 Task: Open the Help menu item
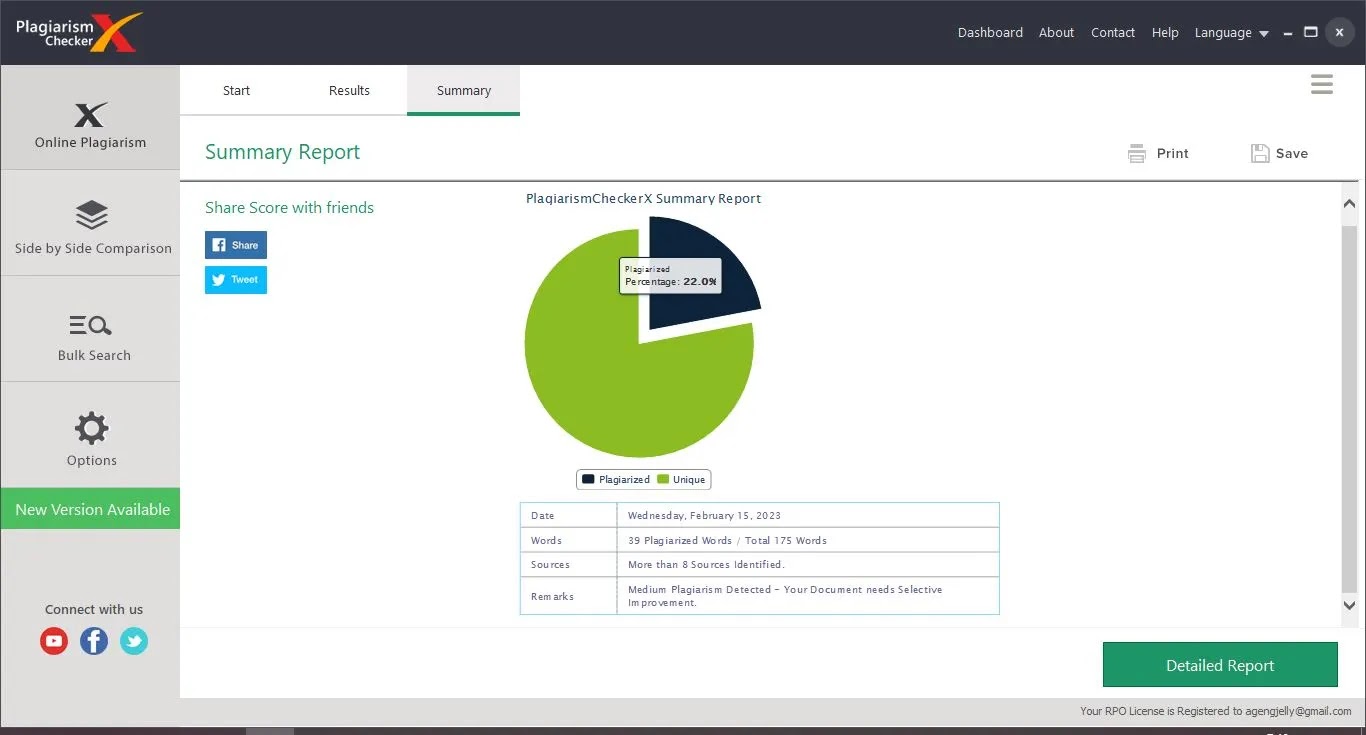[1165, 32]
